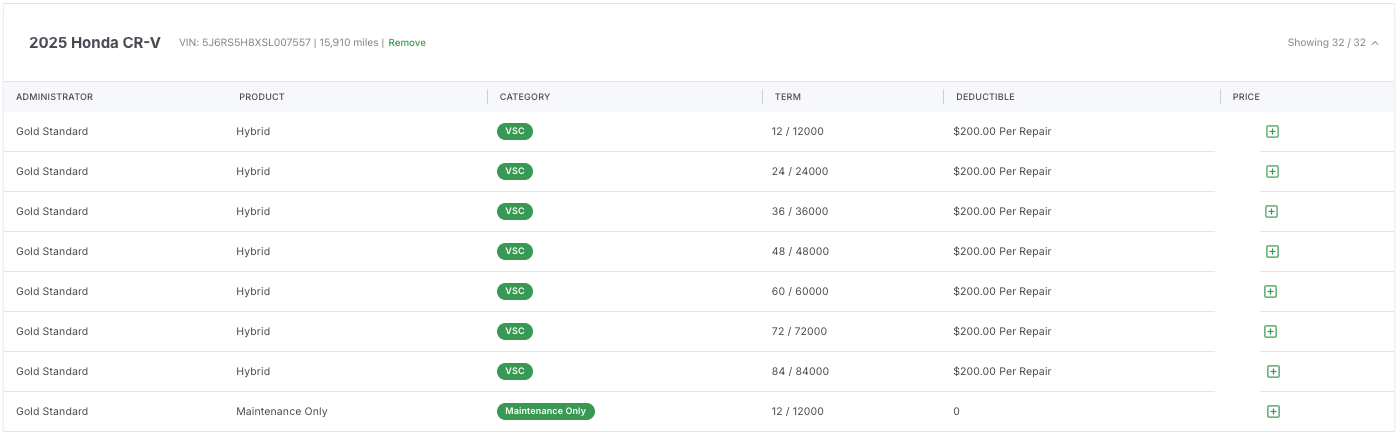Sort by Administrator column header
The width and height of the screenshot is (1397, 432).
pyautogui.click(x=55, y=97)
